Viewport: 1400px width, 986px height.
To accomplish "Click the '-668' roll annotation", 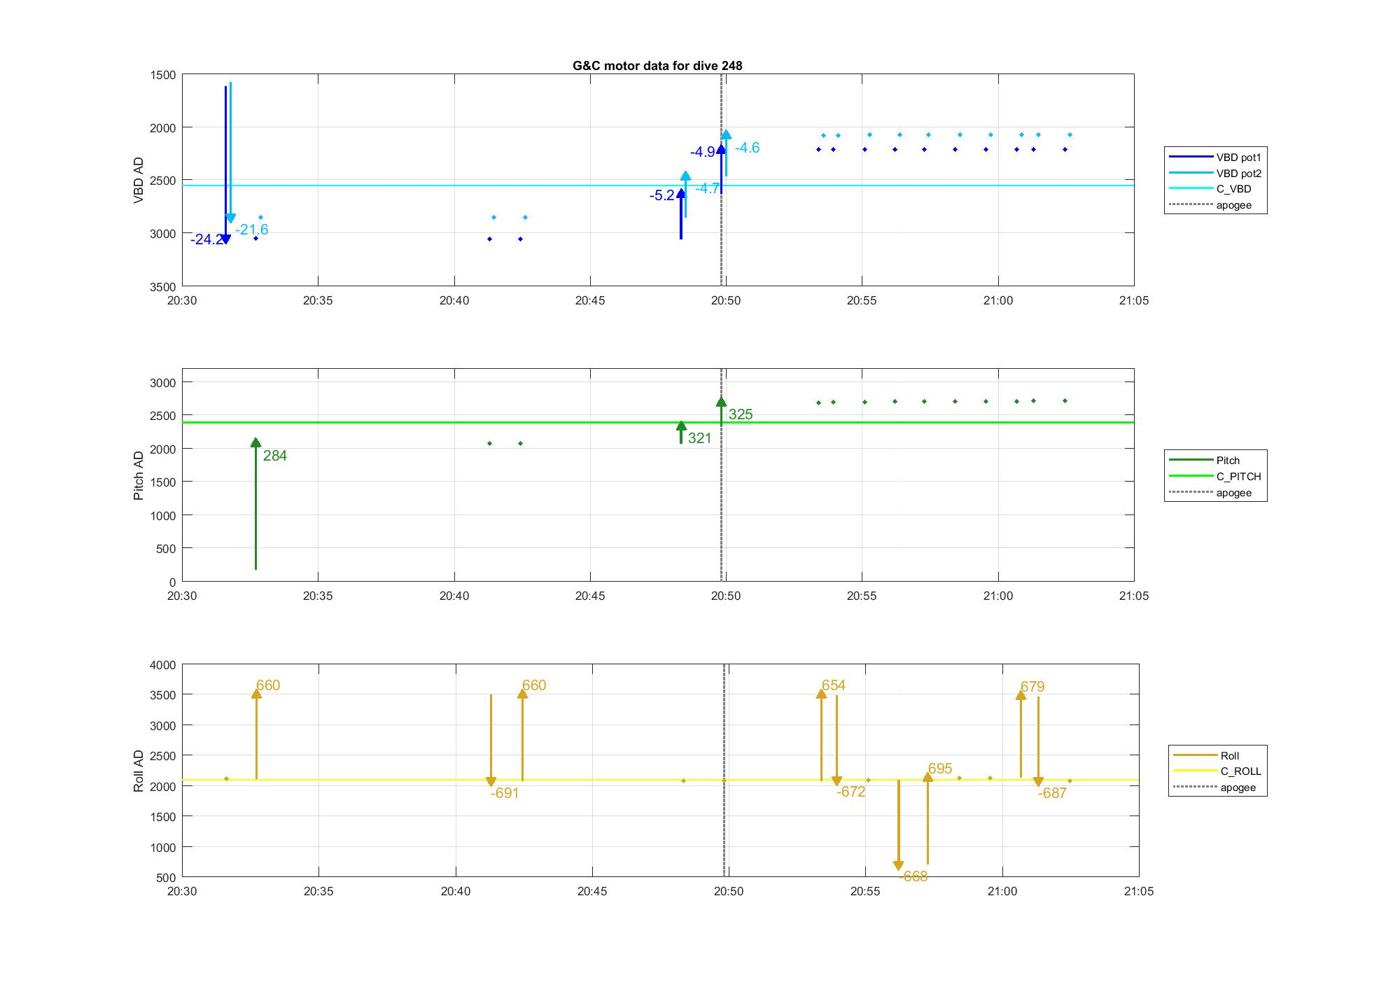I will click(x=913, y=876).
